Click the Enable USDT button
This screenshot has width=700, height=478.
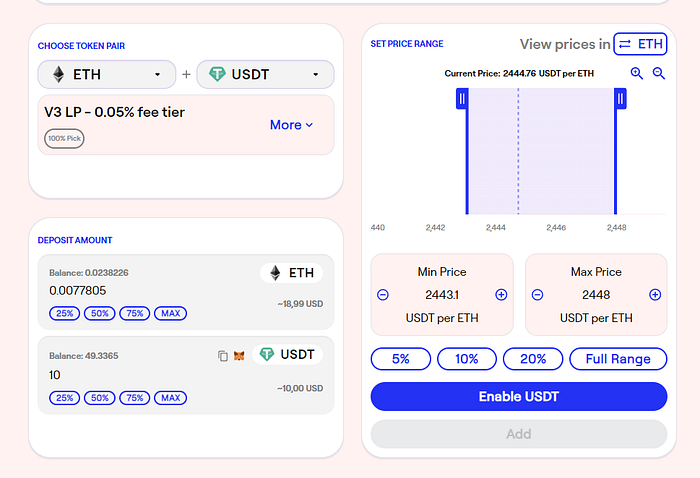coord(519,396)
